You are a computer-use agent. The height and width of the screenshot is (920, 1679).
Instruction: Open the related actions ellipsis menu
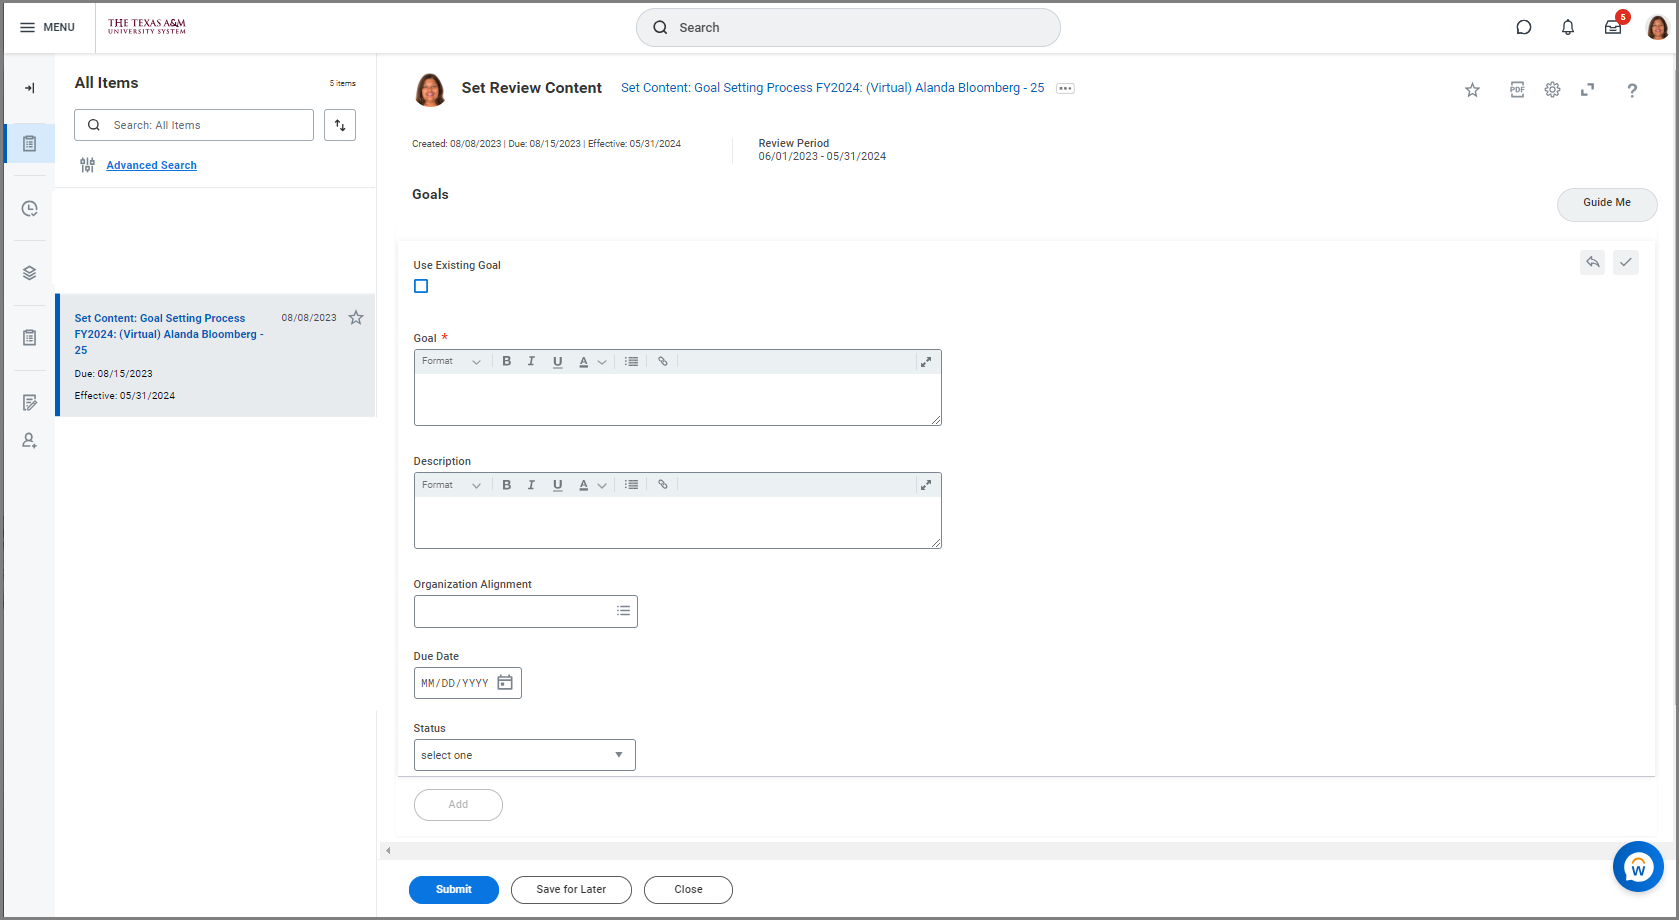pos(1065,89)
